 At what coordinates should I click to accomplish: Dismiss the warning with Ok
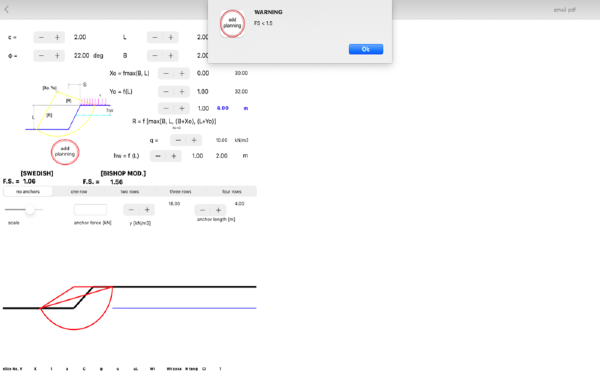[x=365, y=49]
